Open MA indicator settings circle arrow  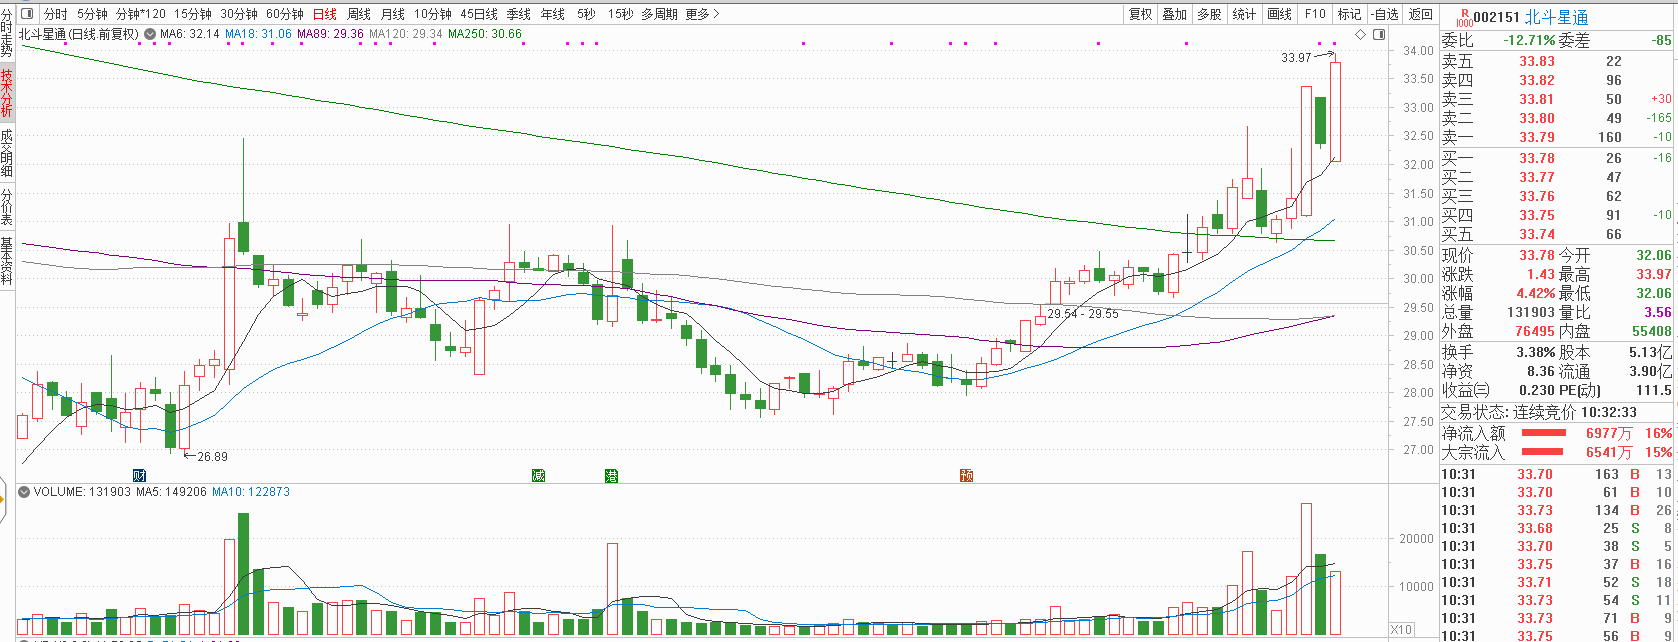pyautogui.click(x=150, y=34)
